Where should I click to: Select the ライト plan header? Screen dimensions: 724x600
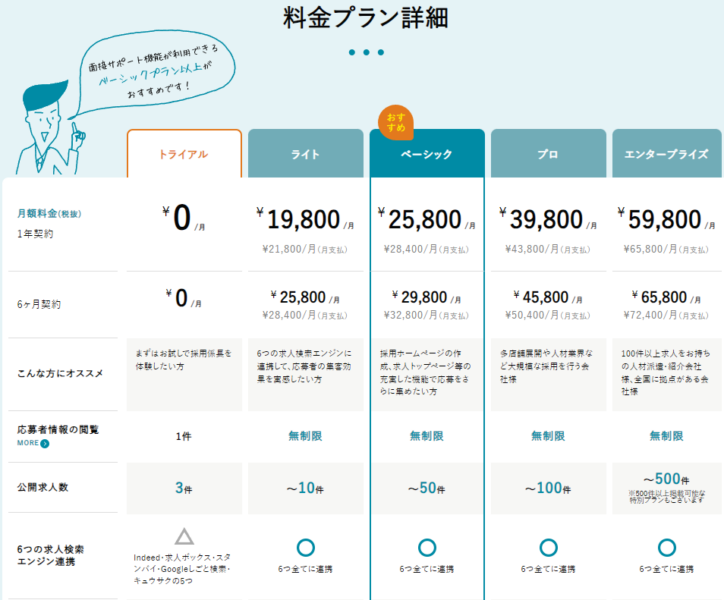[306, 154]
